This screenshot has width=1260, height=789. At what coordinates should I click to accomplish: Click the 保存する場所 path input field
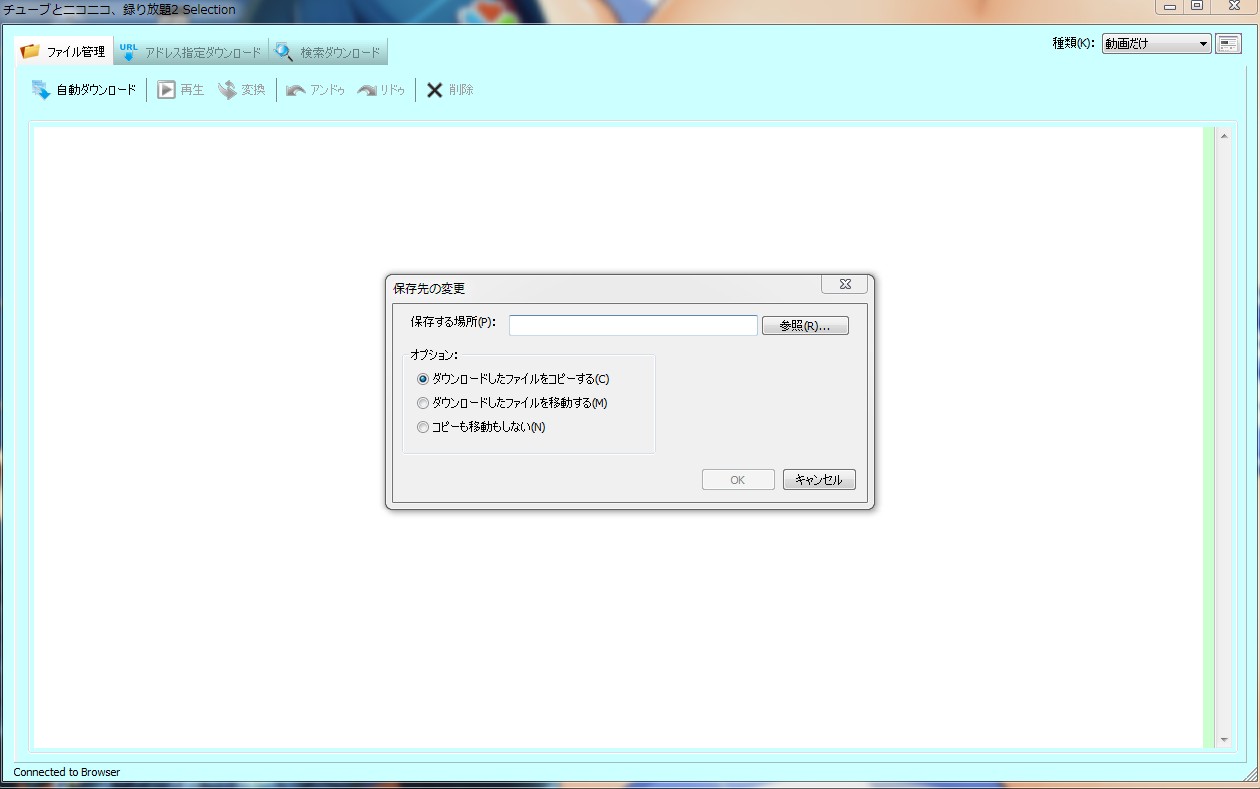pyautogui.click(x=633, y=325)
